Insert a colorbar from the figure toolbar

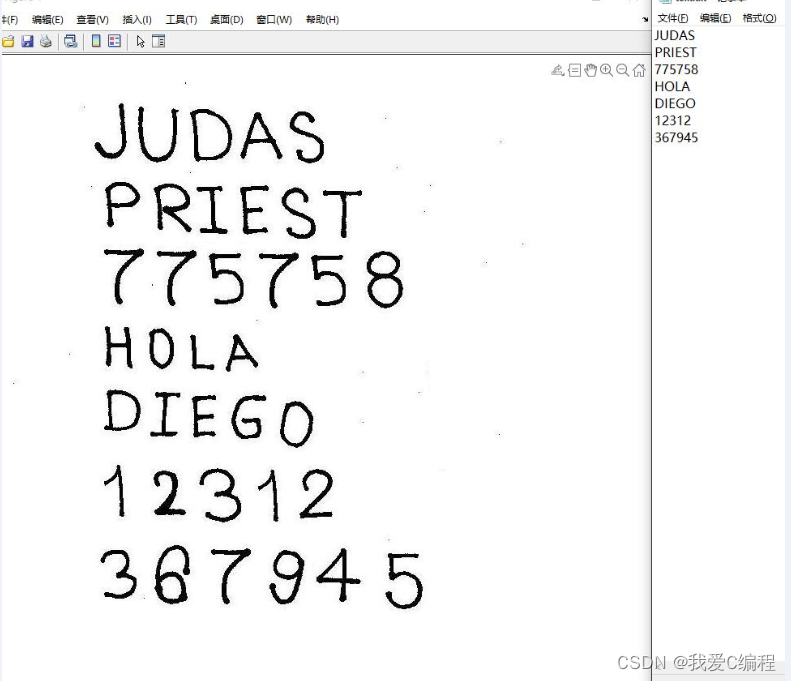click(x=96, y=41)
